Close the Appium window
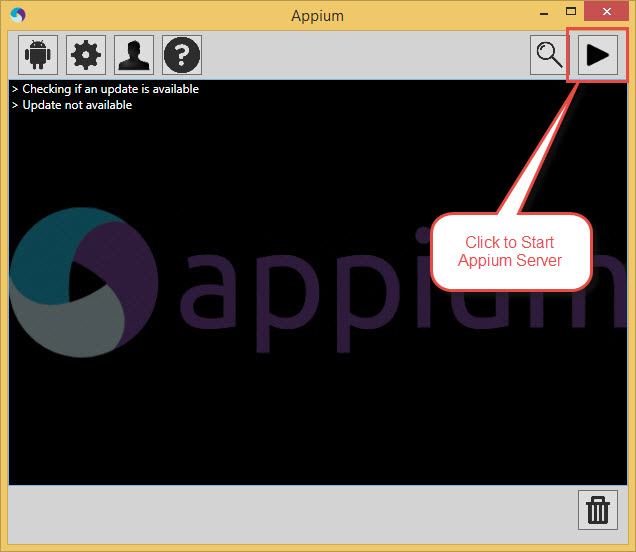 606,11
